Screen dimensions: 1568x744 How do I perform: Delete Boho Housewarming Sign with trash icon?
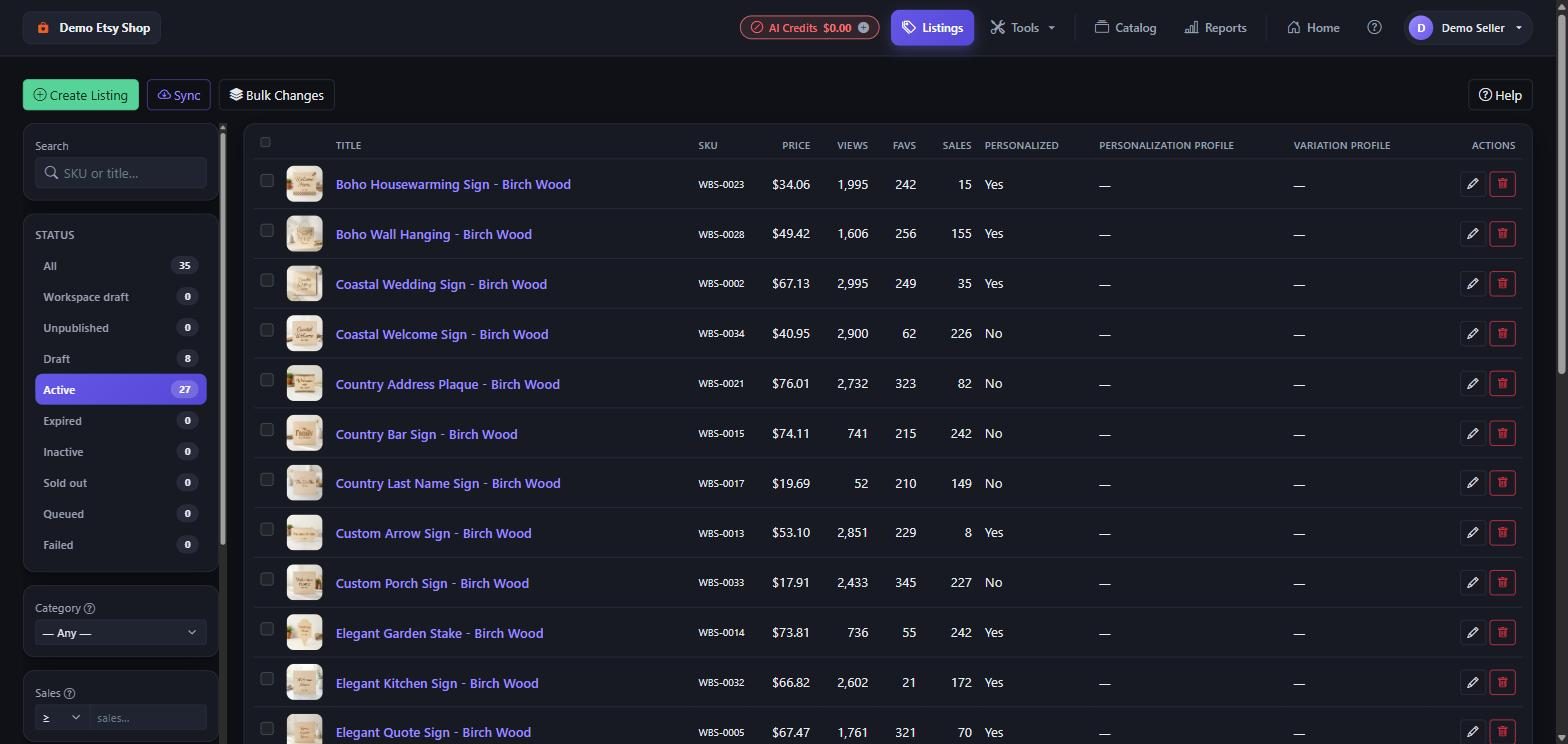1502,184
